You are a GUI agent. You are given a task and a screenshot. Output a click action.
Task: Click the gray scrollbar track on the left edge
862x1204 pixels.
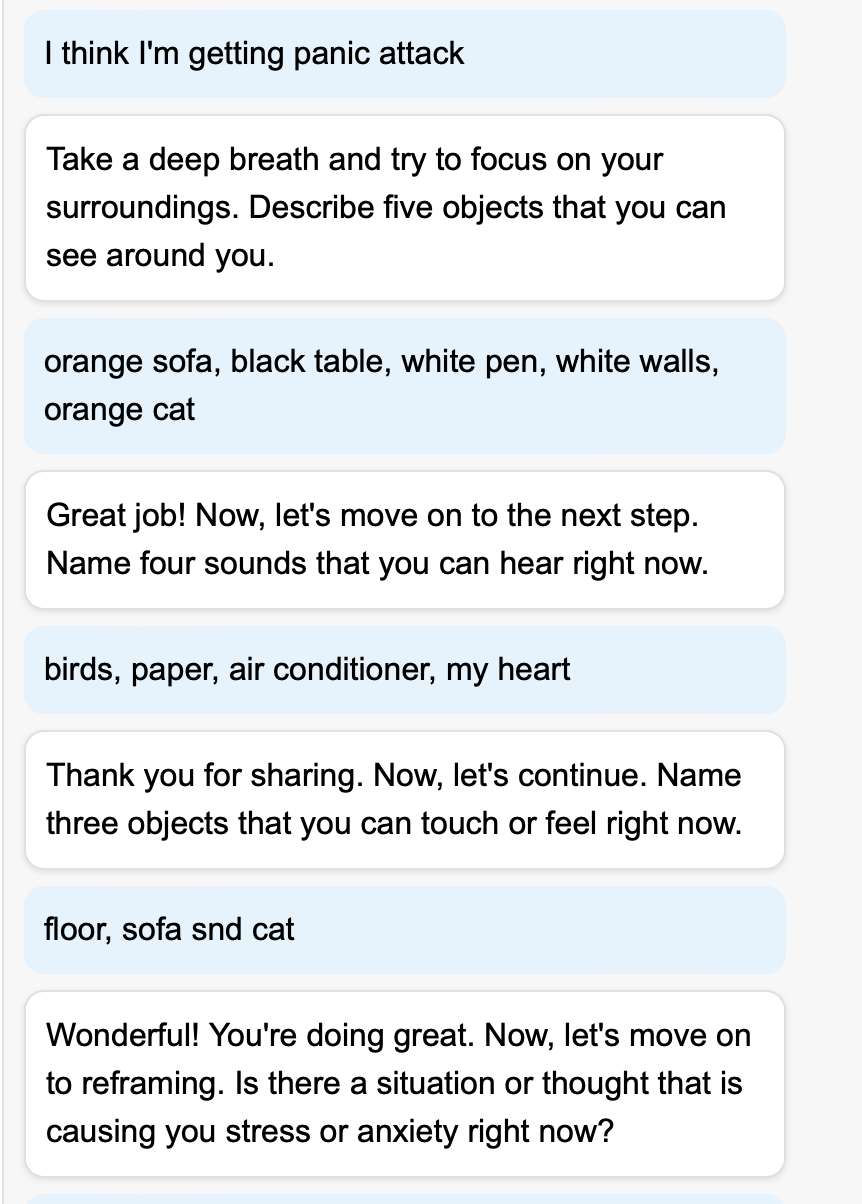tap(4, 600)
